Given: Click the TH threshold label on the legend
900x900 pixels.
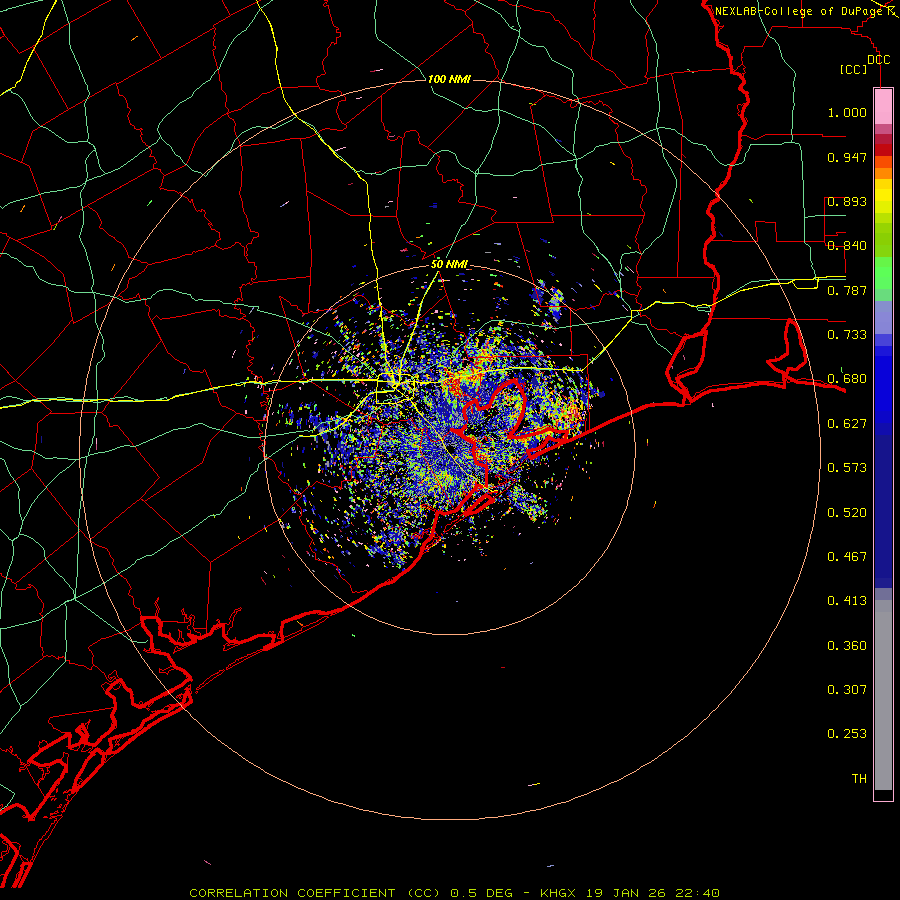Looking at the screenshot, I should [x=859, y=779].
